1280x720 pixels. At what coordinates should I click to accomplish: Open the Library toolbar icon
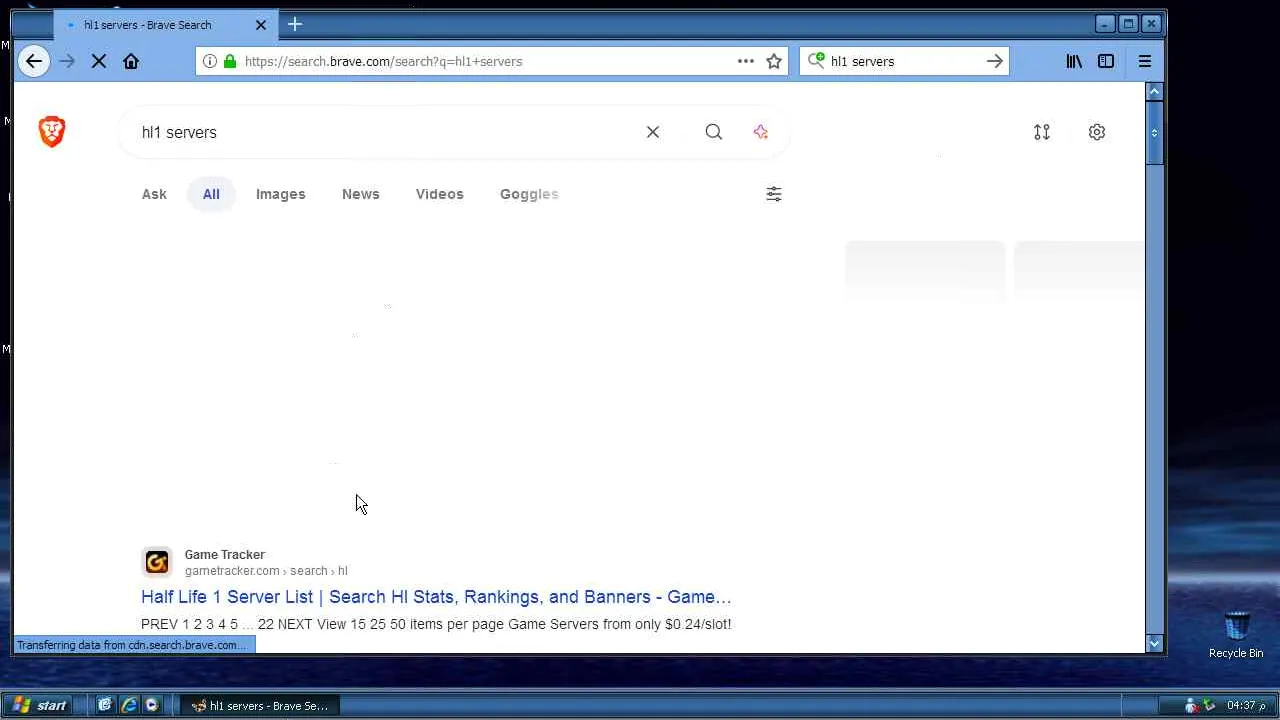click(x=1074, y=61)
